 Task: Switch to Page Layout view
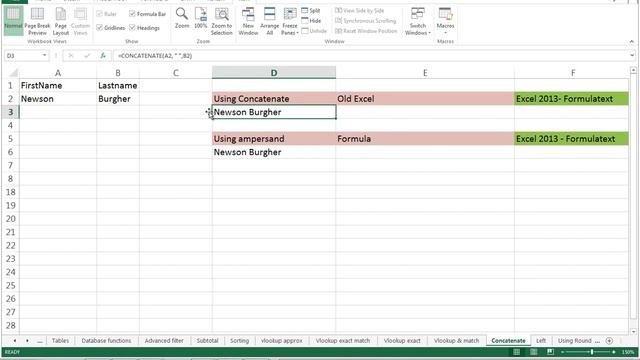click(60, 21)
